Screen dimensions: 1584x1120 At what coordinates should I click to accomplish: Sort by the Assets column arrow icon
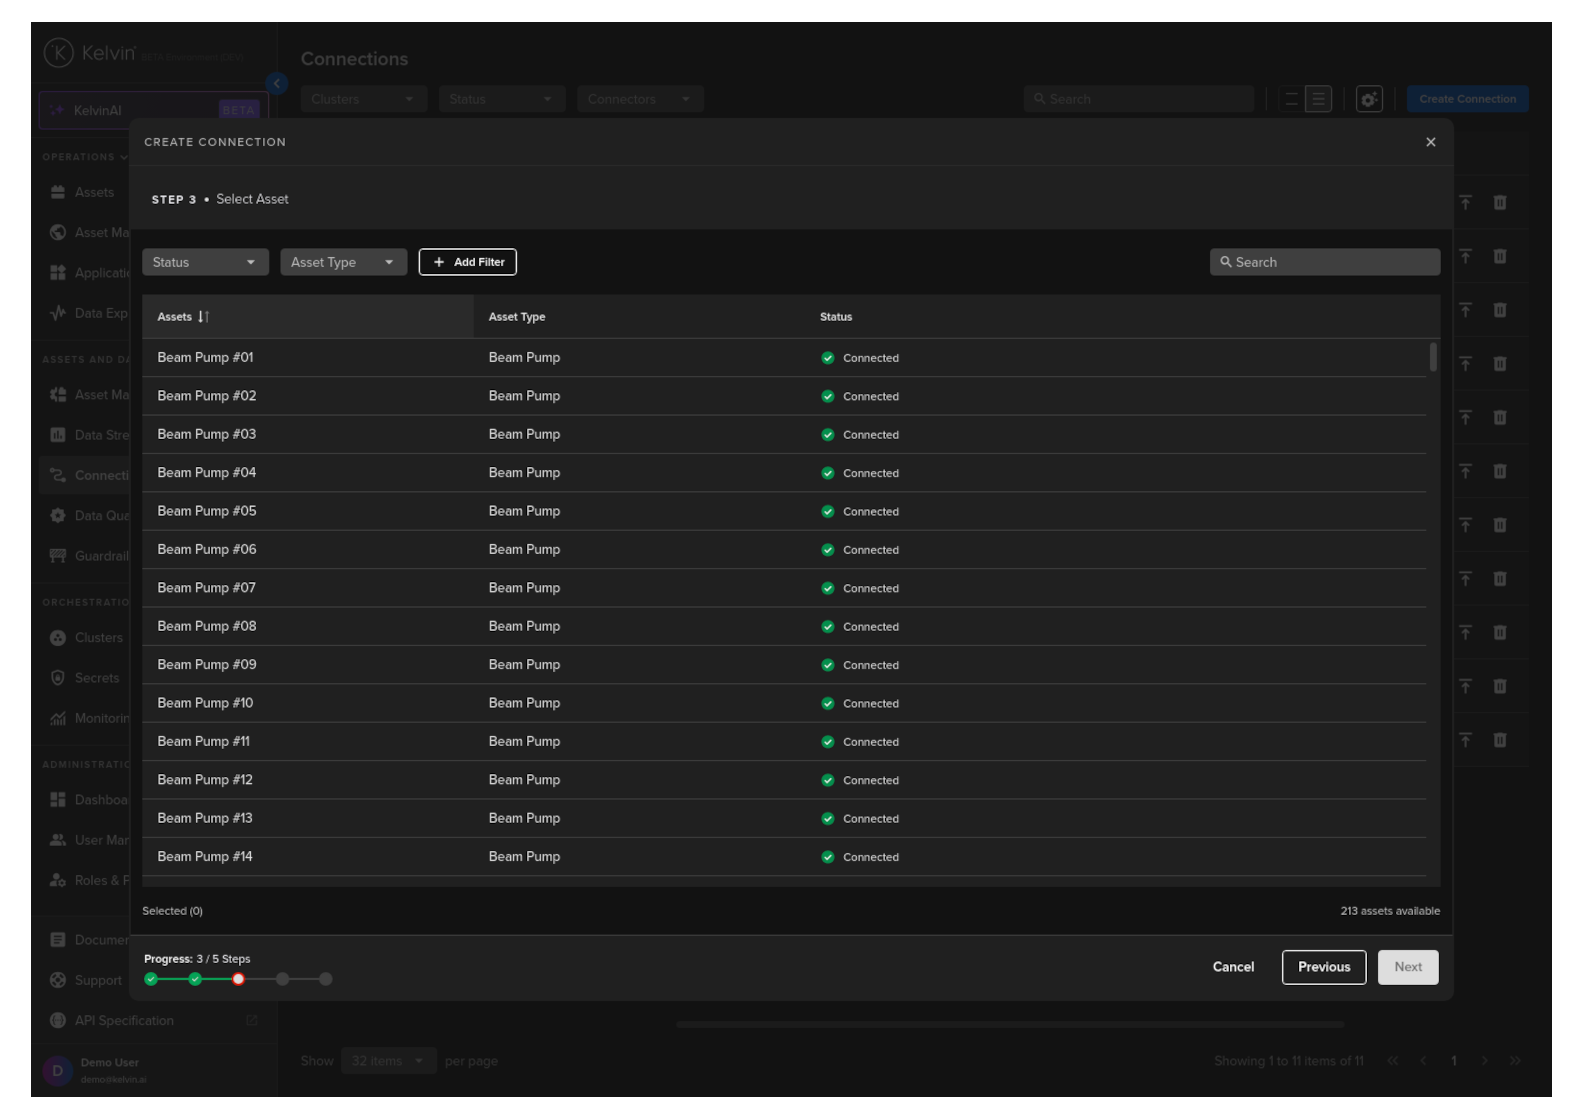[203, 317]
